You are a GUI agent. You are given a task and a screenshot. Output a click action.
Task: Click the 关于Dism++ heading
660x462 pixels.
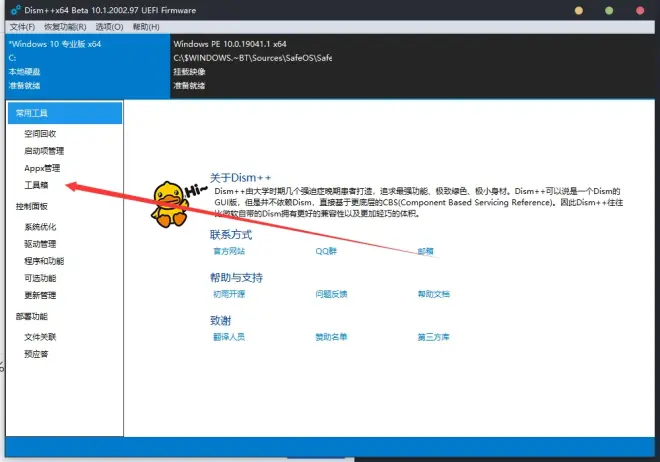pyautogui.click(x=240, y=178)
